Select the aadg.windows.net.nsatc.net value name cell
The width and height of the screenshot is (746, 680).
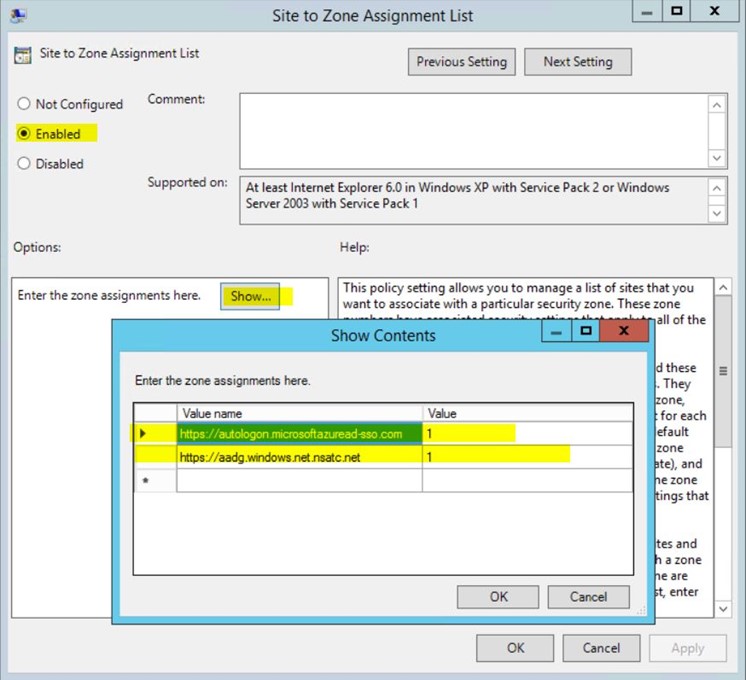299,457
